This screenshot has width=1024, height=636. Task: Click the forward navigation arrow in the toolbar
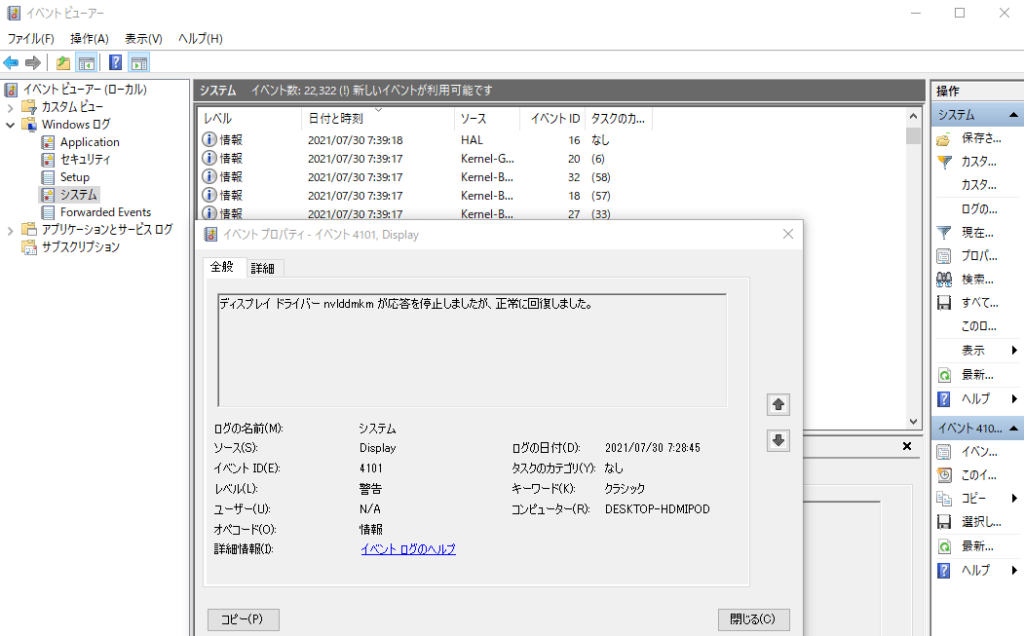pyautogui.click(x=32, y=62)
